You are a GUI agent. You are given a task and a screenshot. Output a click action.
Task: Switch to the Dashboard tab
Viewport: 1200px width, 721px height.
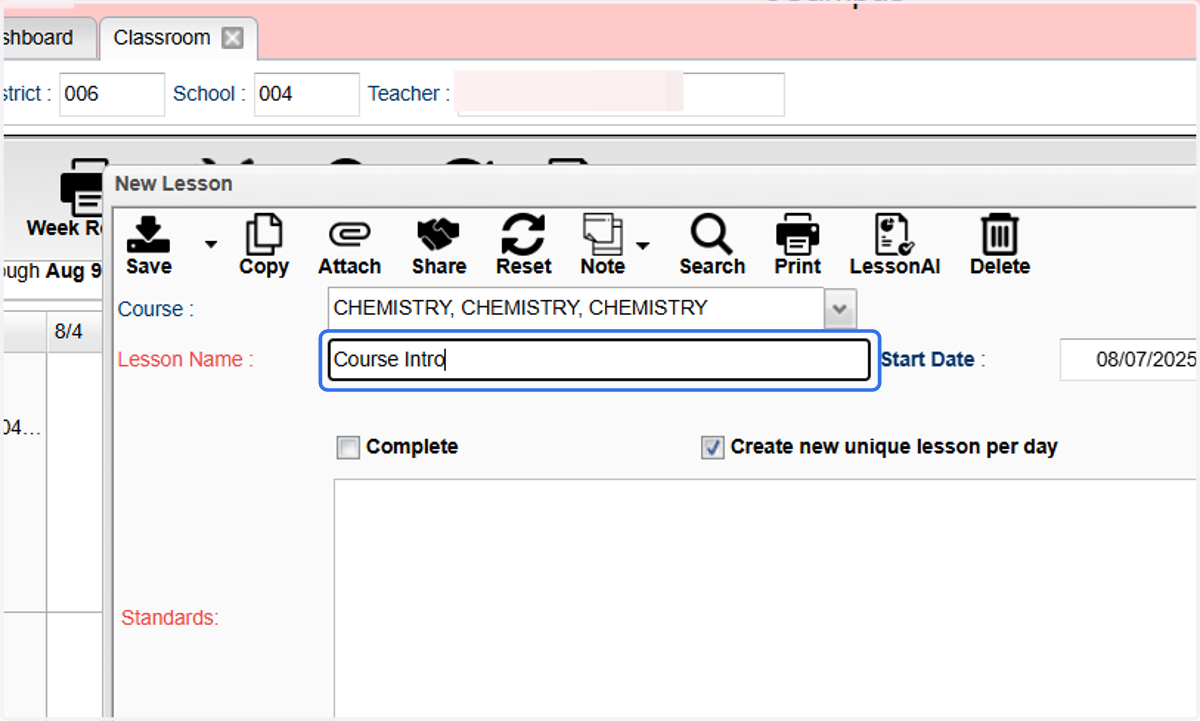click(38, 38)
